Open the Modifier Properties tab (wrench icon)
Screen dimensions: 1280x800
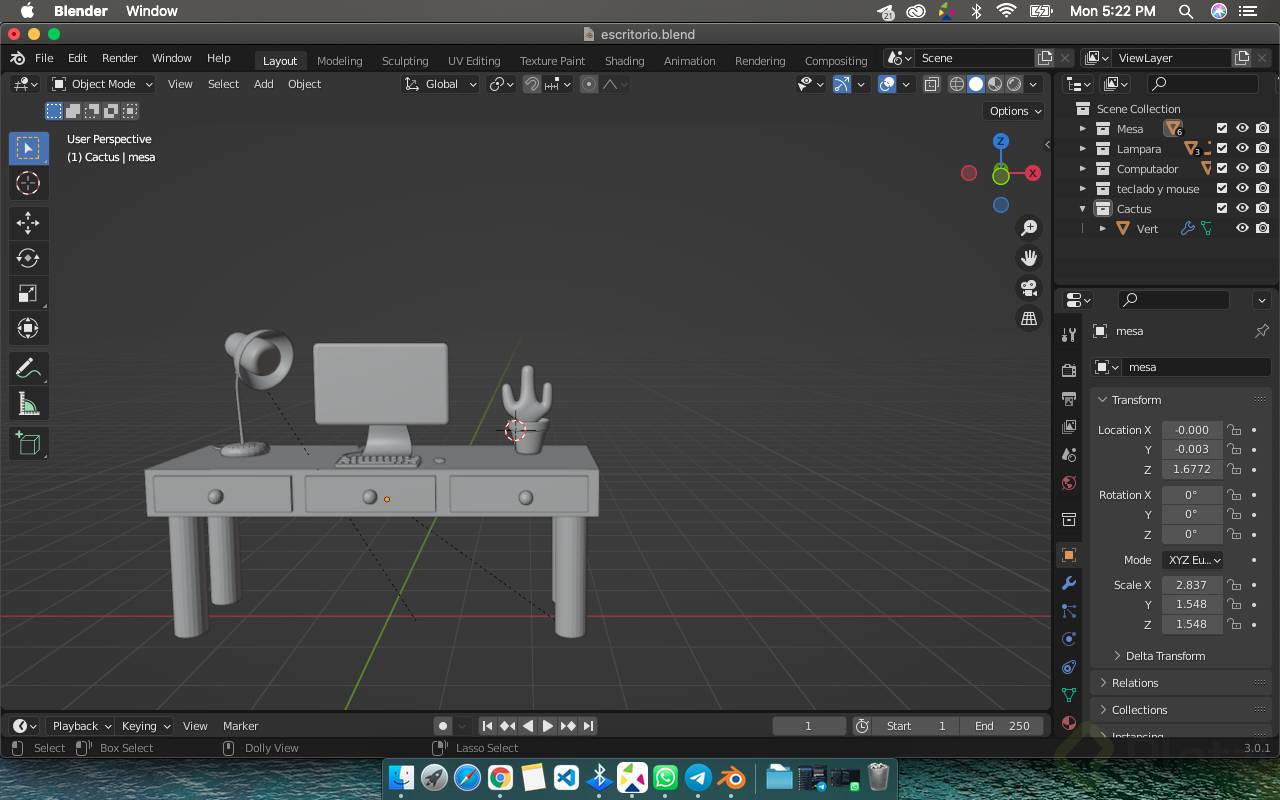(1068, 583)
